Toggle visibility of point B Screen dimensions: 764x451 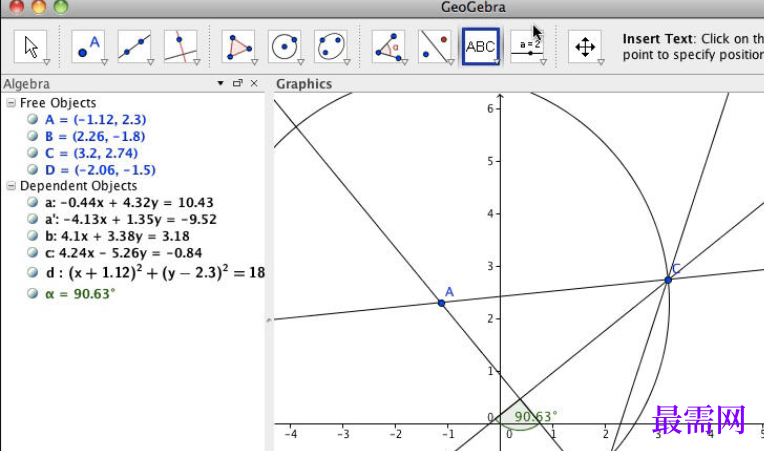[33, 136]
